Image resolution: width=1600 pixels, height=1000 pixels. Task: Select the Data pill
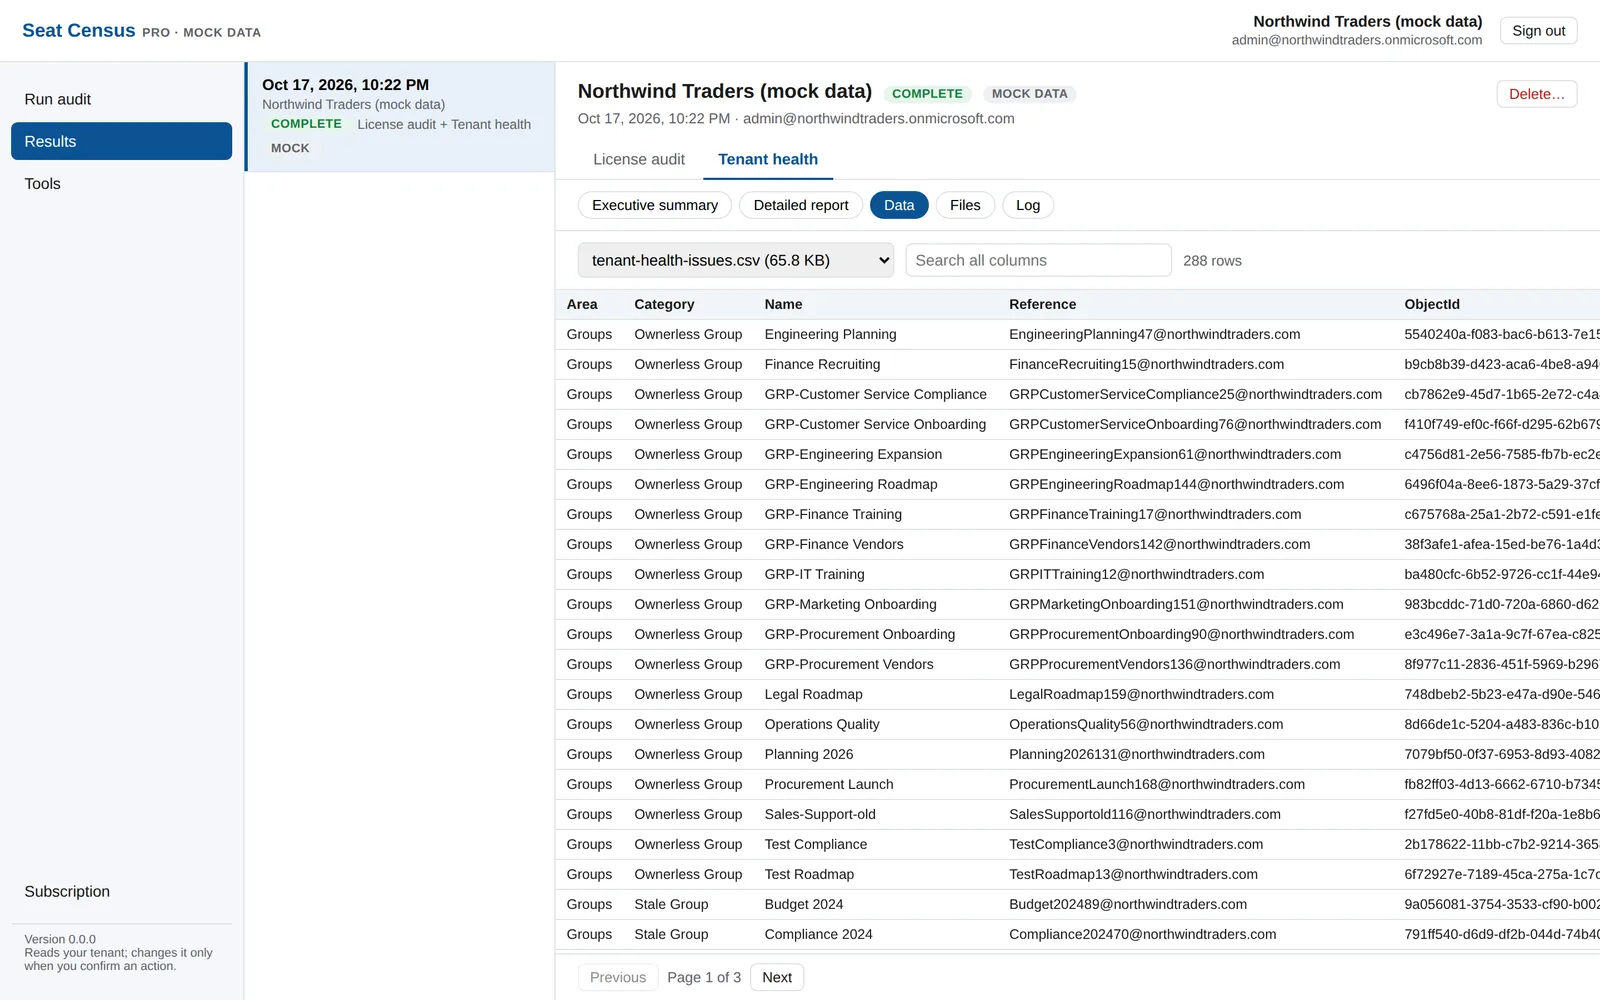(899, 205)
